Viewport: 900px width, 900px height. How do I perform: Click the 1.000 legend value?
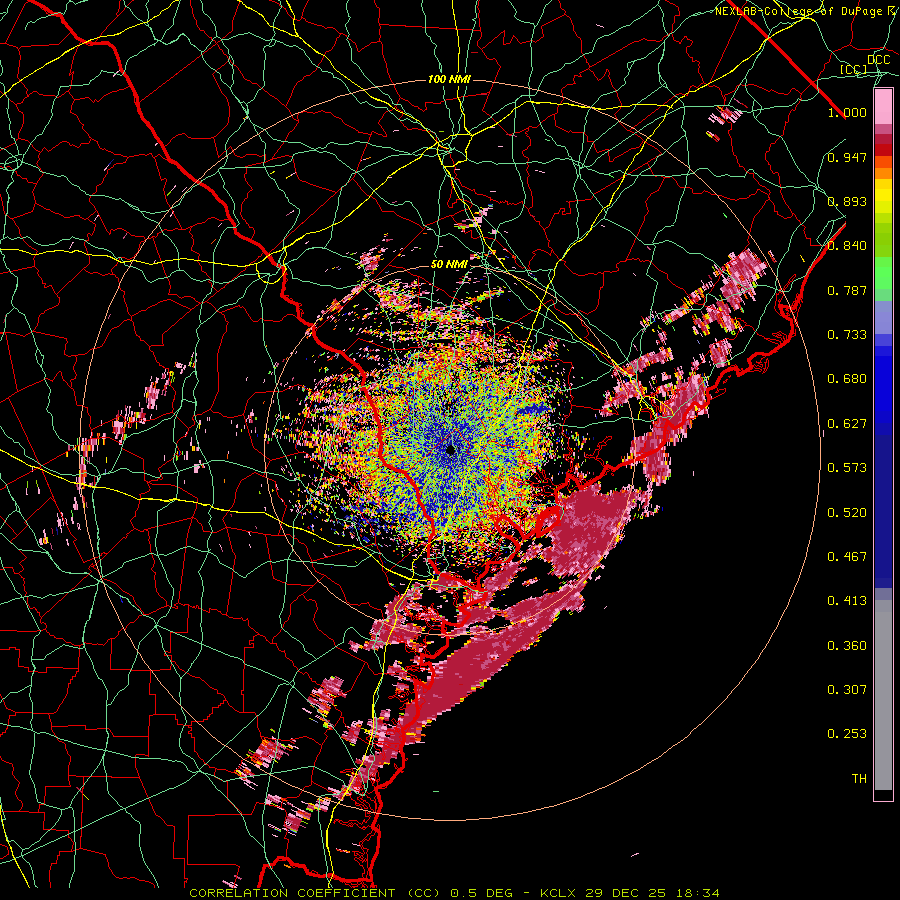click(847, 112)
